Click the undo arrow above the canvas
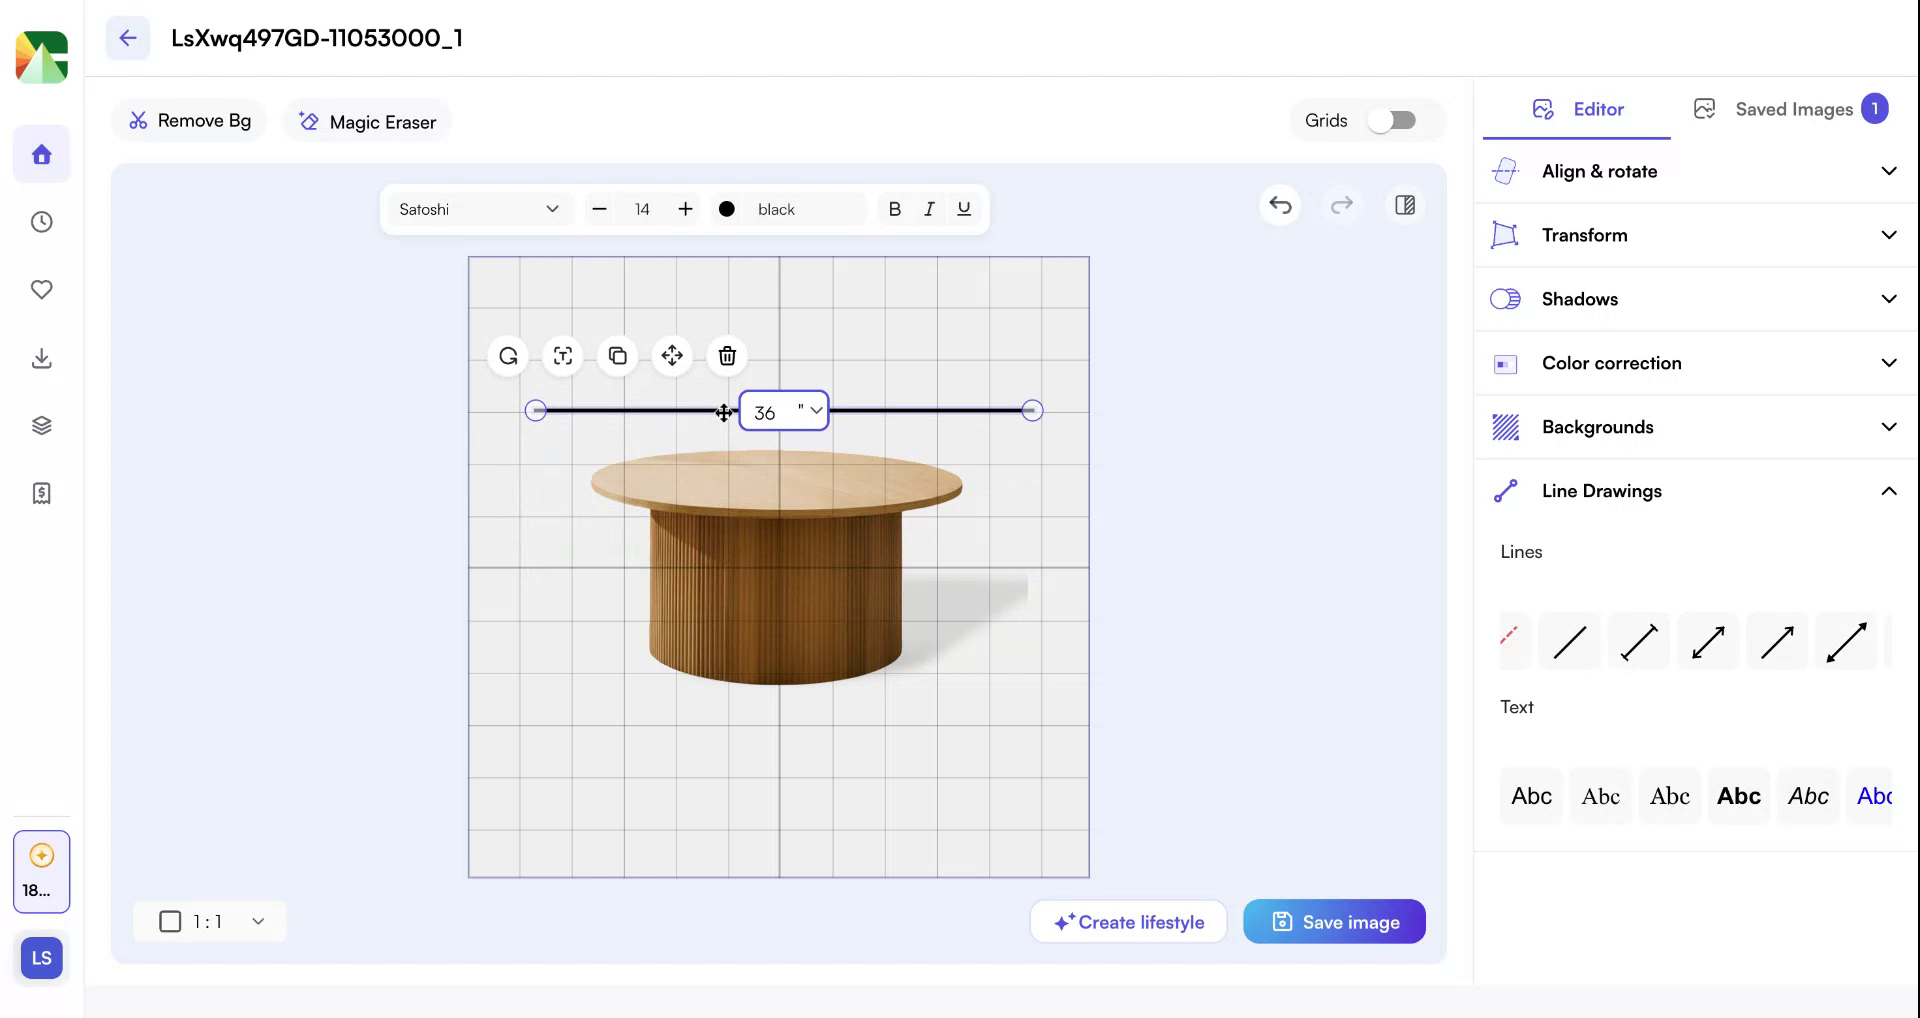Screen dimensions: 1920x1018 pos(1280,206)
